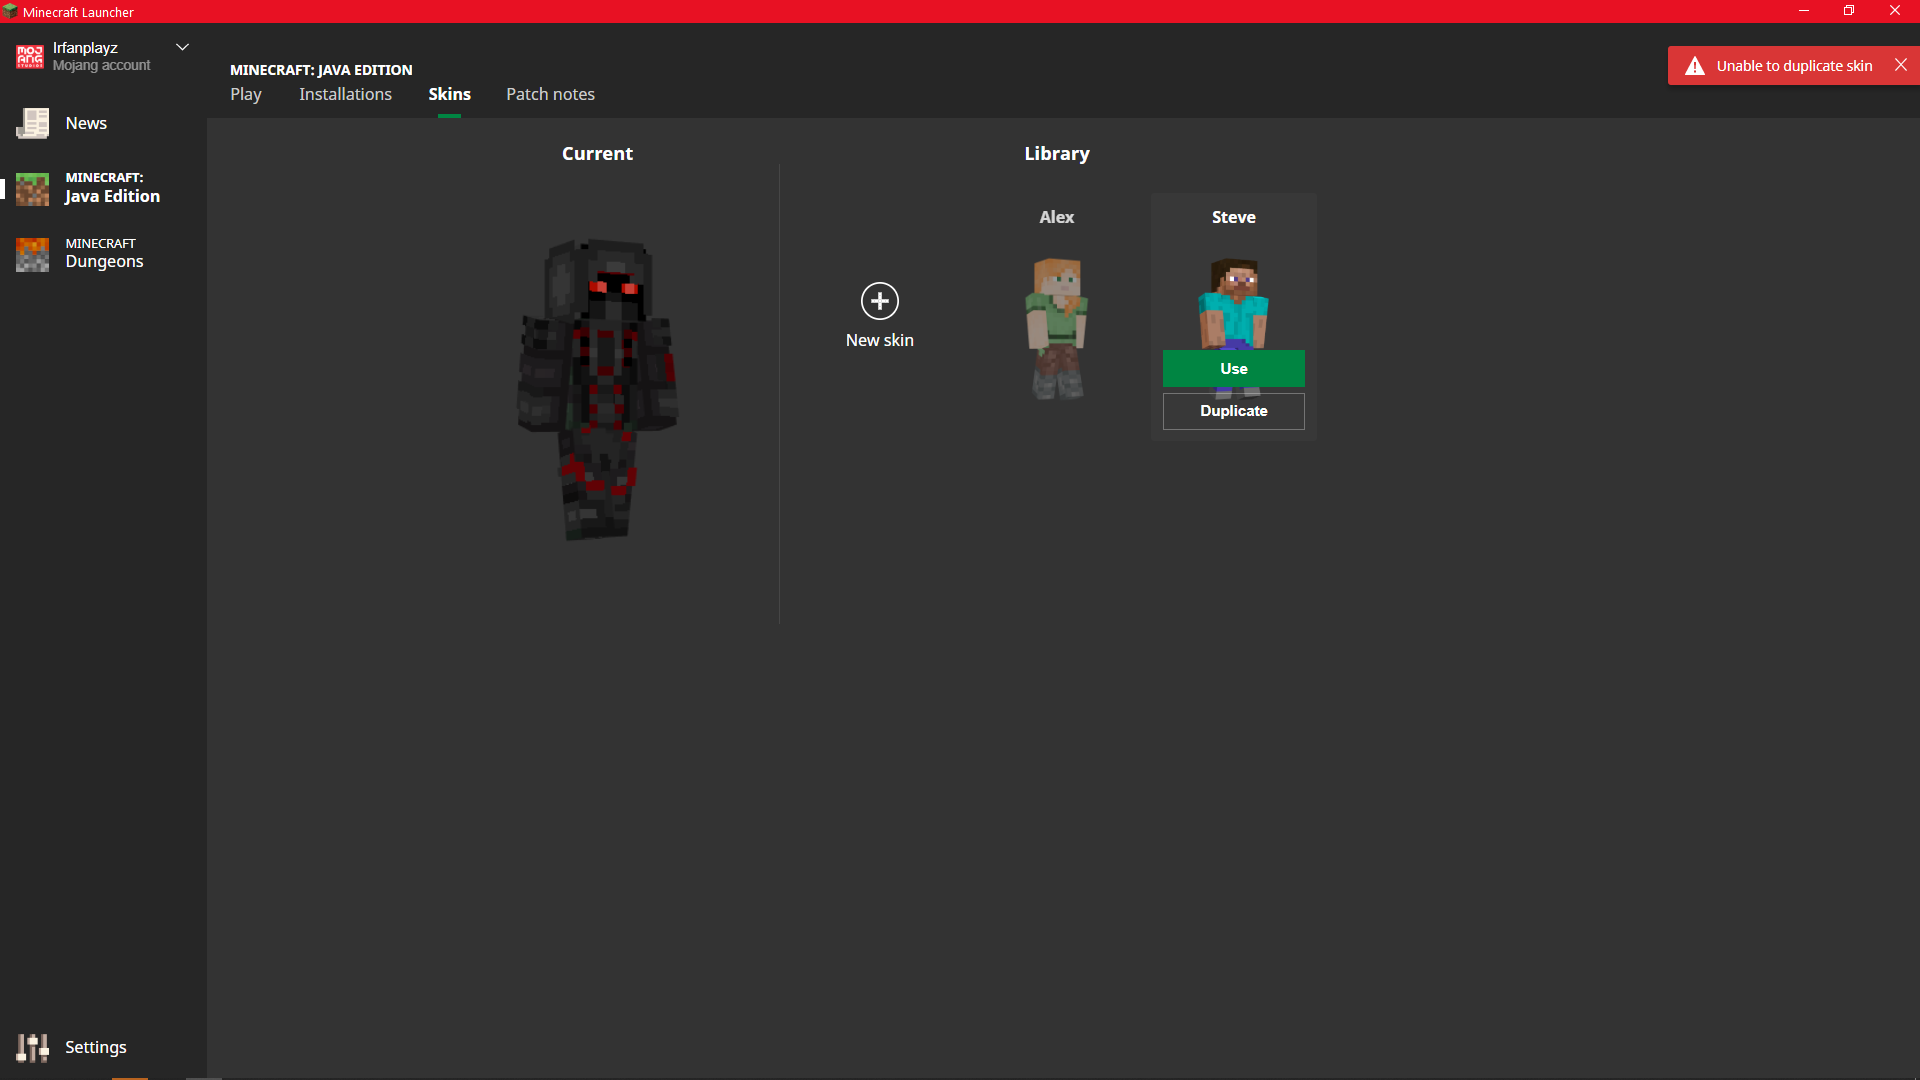Open the Minecraft Dungeons icon
This screenshot has height=1080, width=1920.
tap(32, 254)
